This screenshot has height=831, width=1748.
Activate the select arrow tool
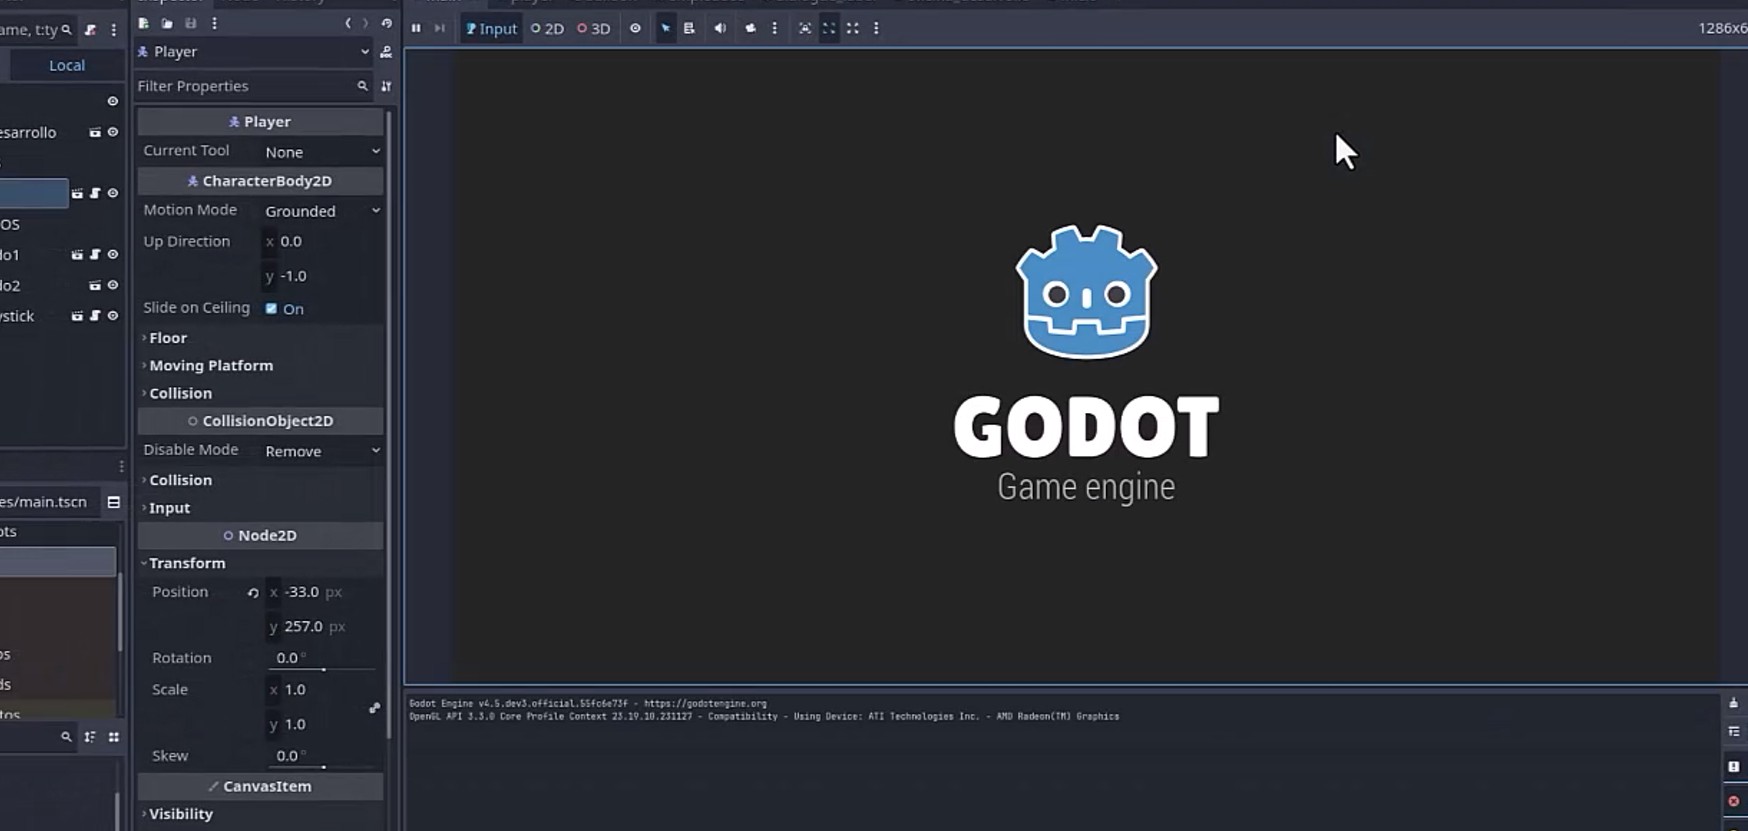(x=665, y=28)
